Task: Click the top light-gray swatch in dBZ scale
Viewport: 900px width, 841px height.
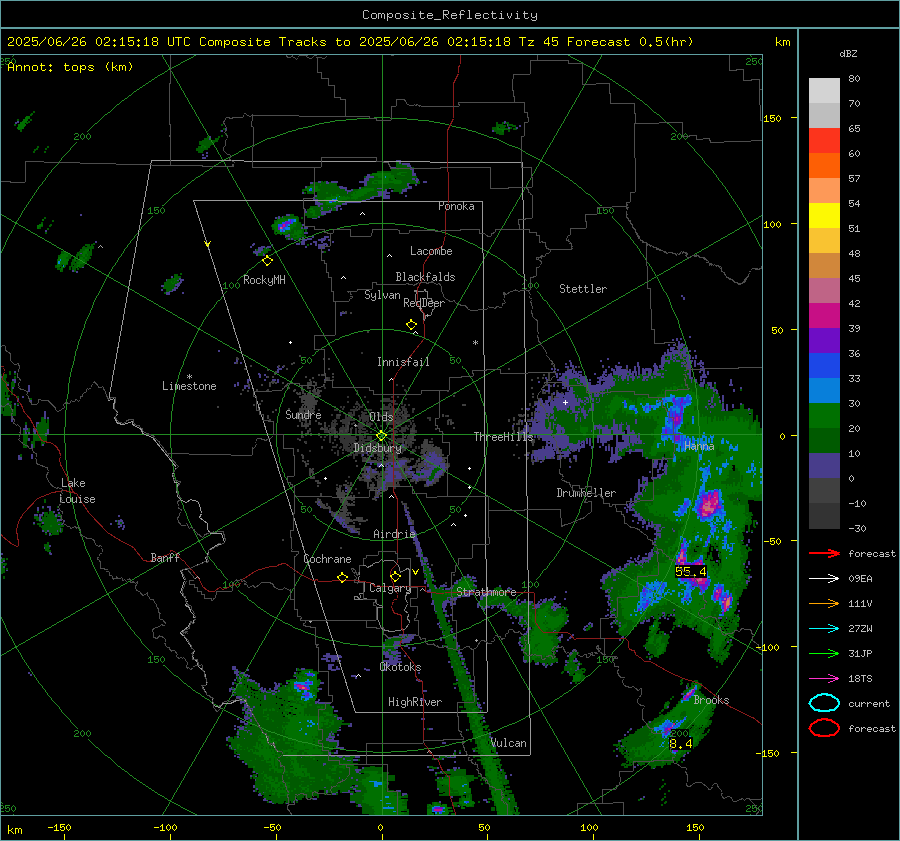Action: [x=824, y=91]
